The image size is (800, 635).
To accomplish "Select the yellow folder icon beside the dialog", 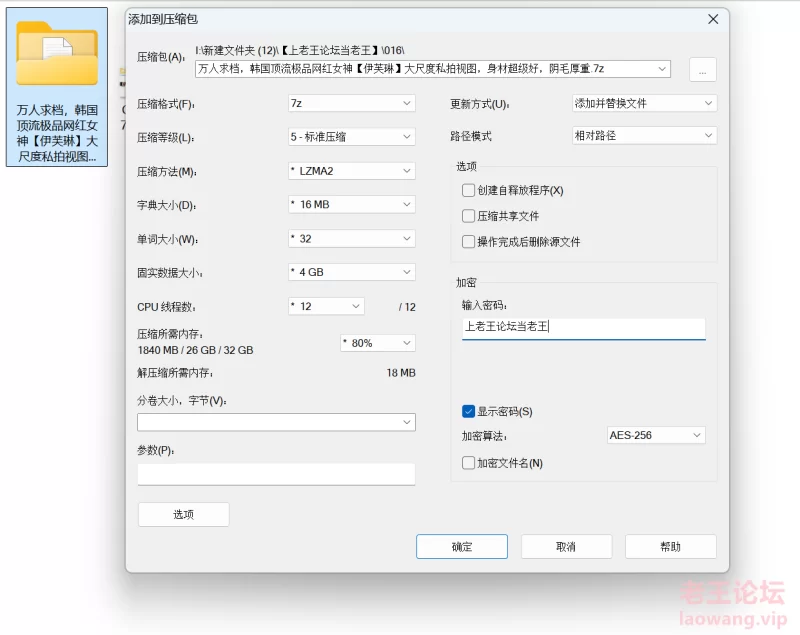I will tap(57, 54).
